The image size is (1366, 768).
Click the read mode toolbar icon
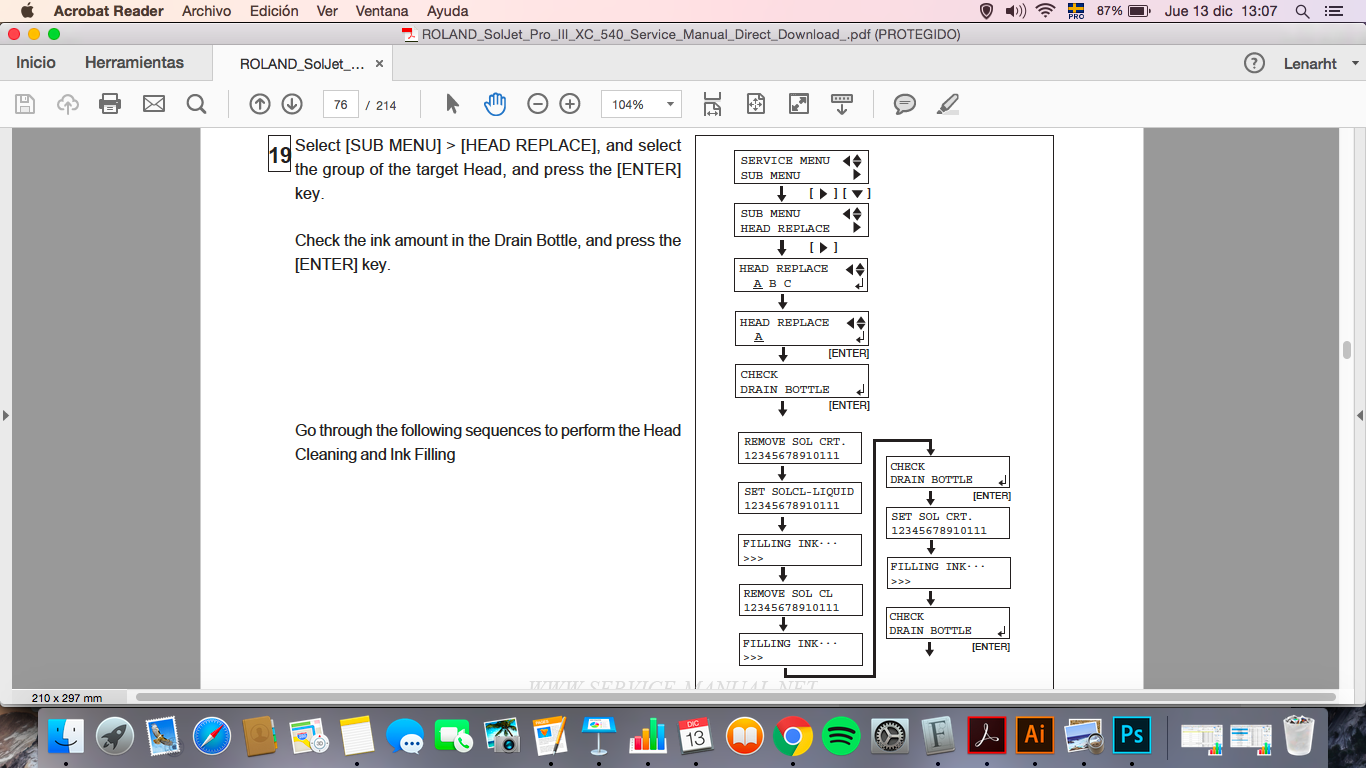[x=842, y=104]
